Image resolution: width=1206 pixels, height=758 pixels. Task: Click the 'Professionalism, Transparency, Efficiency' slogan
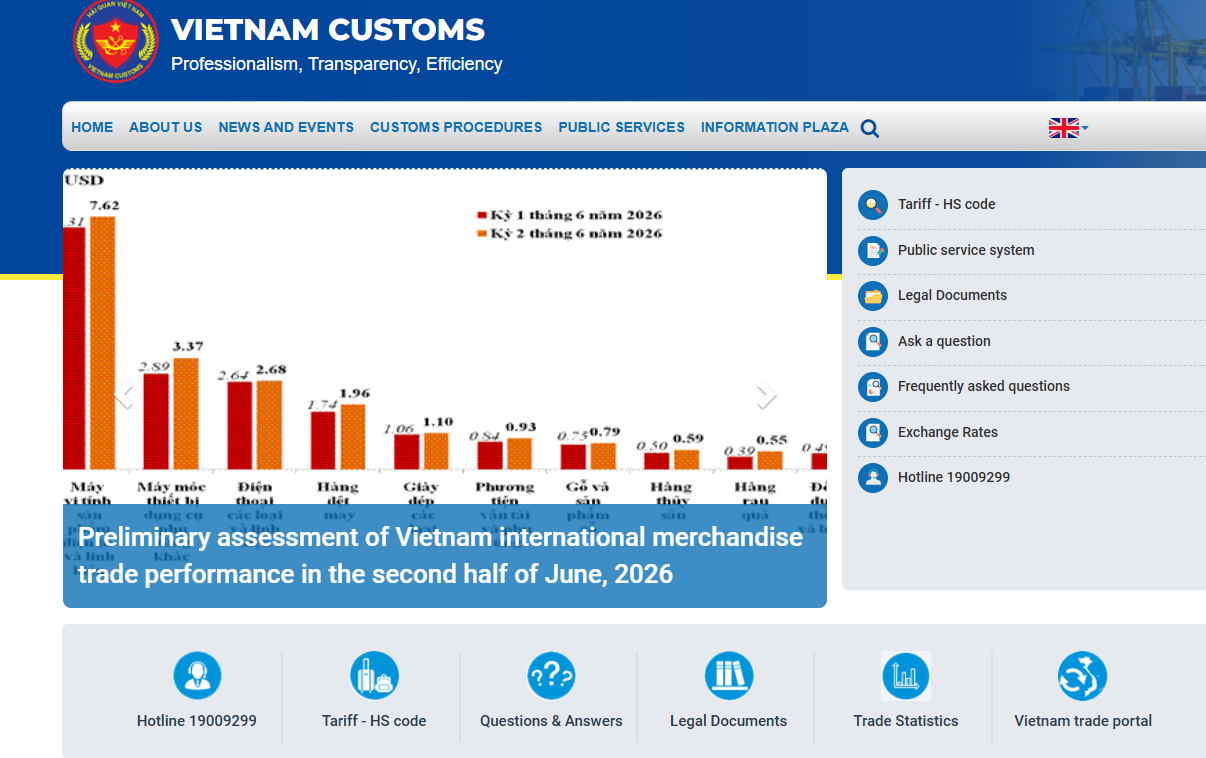(x=337, y=64)
